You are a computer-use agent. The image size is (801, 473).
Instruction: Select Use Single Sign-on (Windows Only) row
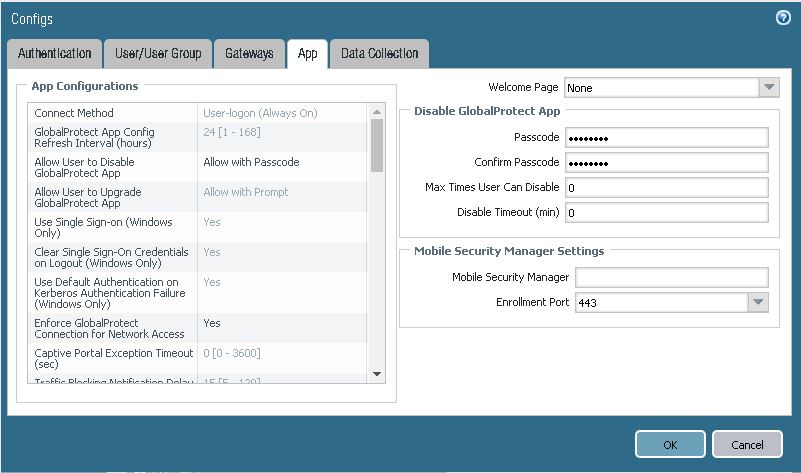(x=197, y=227)
